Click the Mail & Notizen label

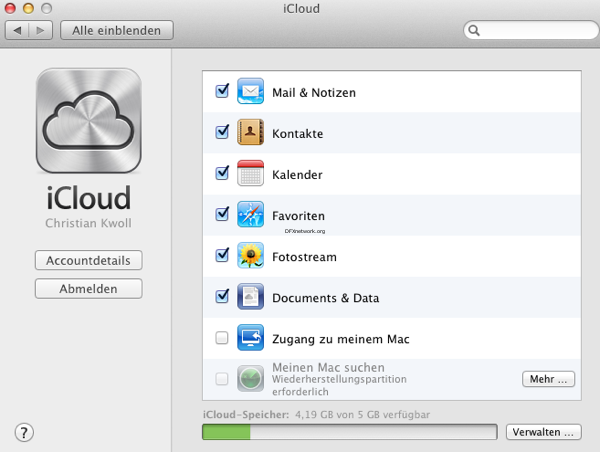[x=314, y=93]
